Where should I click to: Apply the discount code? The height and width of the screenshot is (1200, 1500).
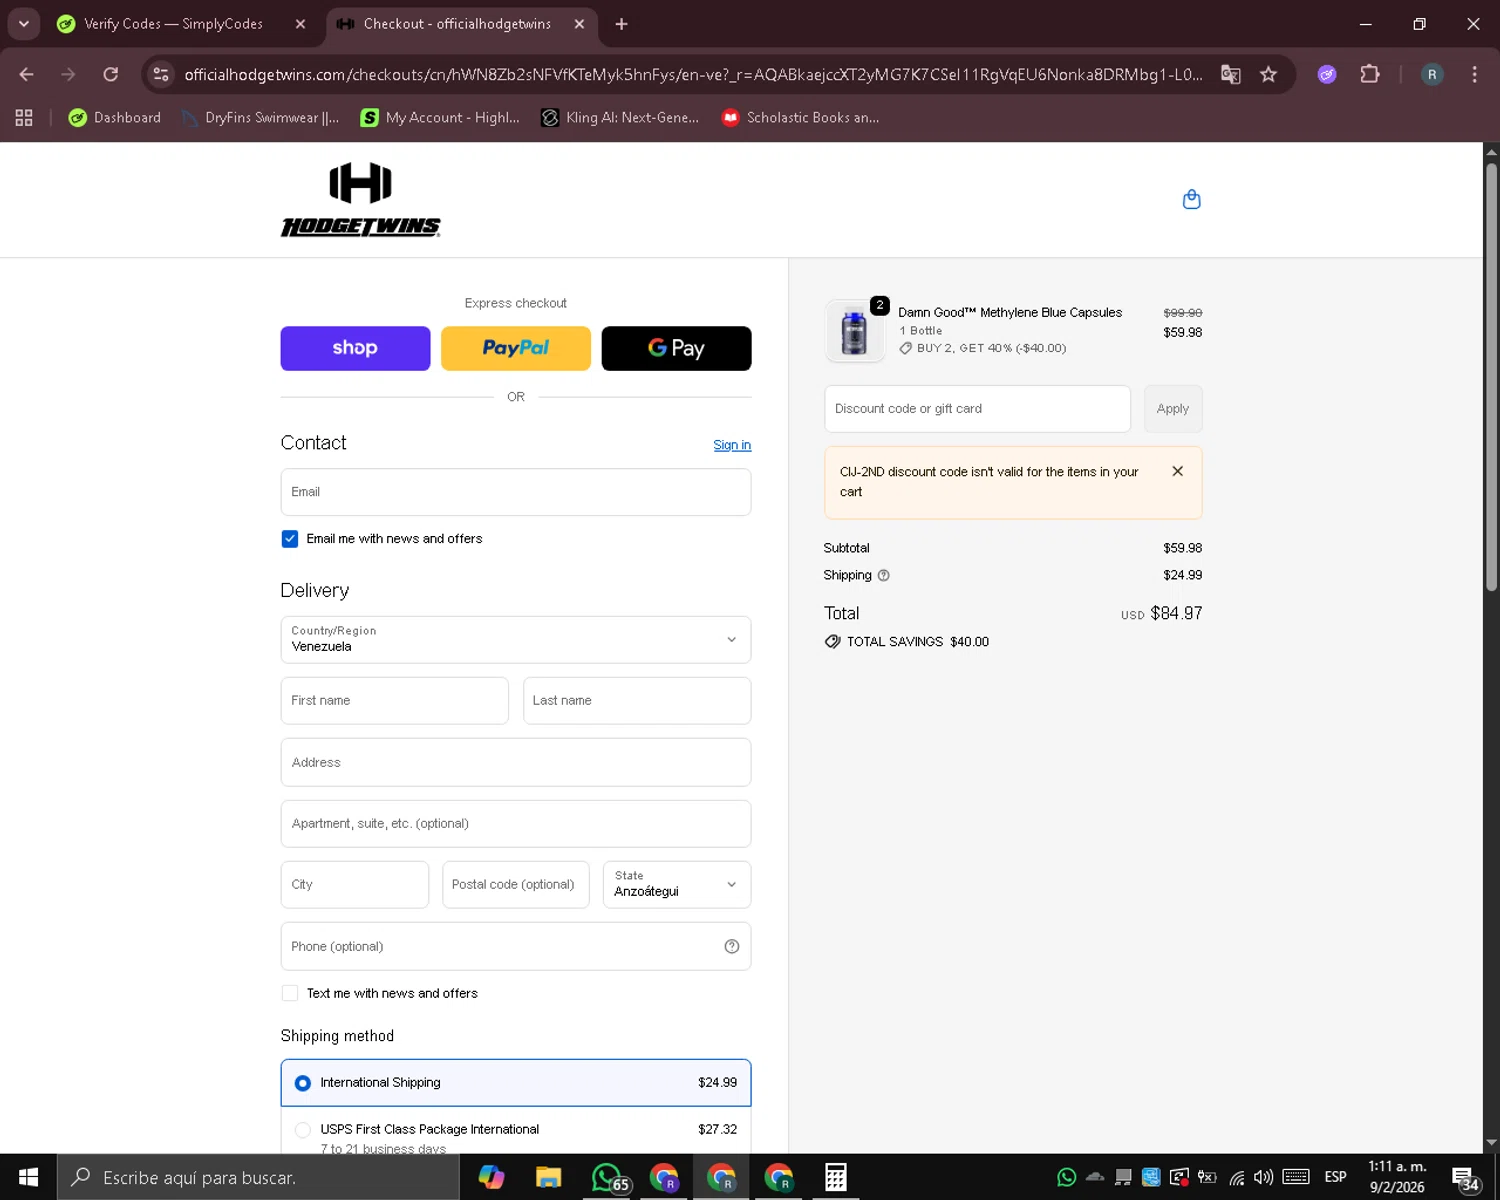coord(1173,409)
